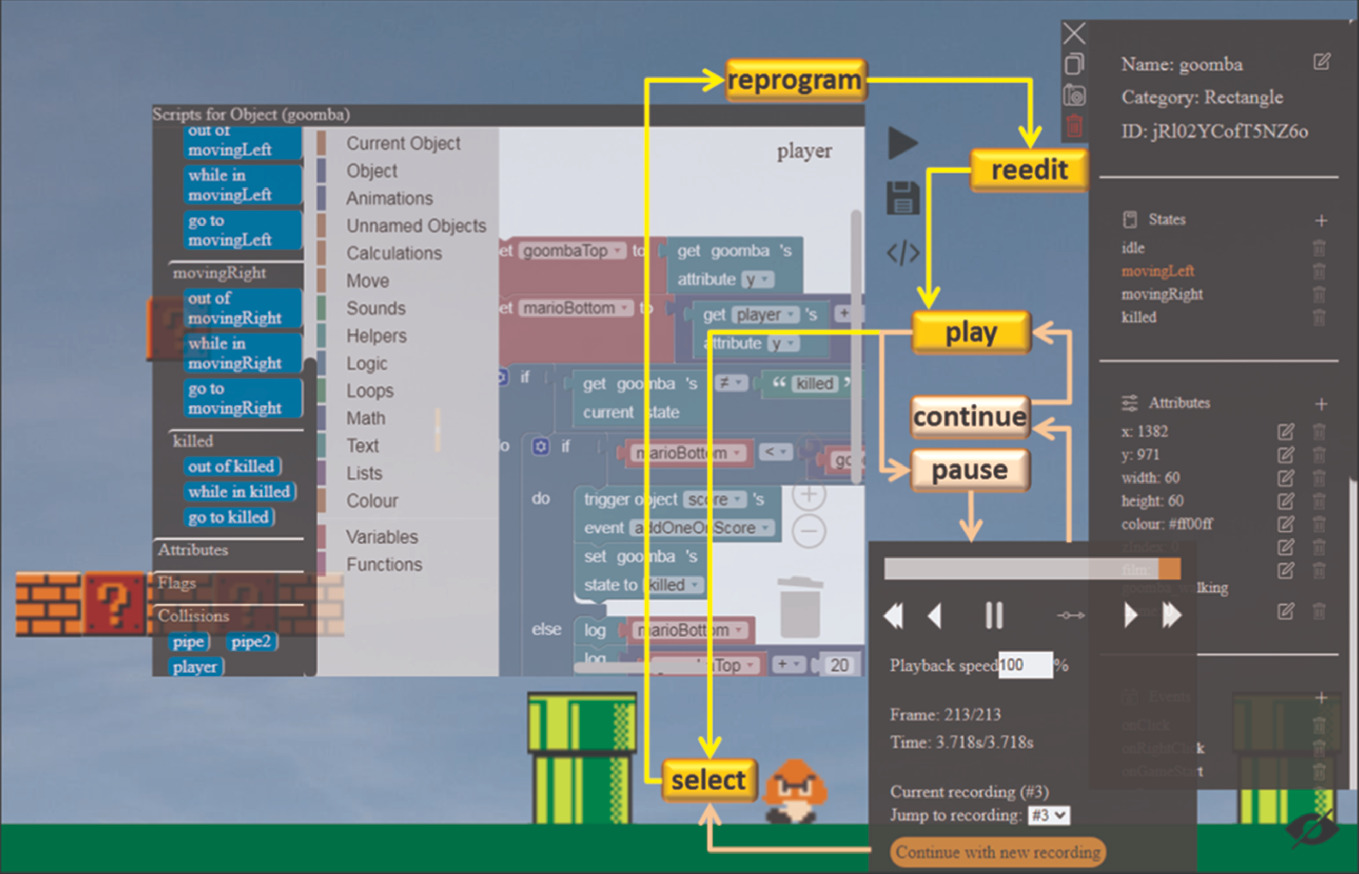Show generated code with the </> icon
1359x874 pixels.
(x=903, y=253)
